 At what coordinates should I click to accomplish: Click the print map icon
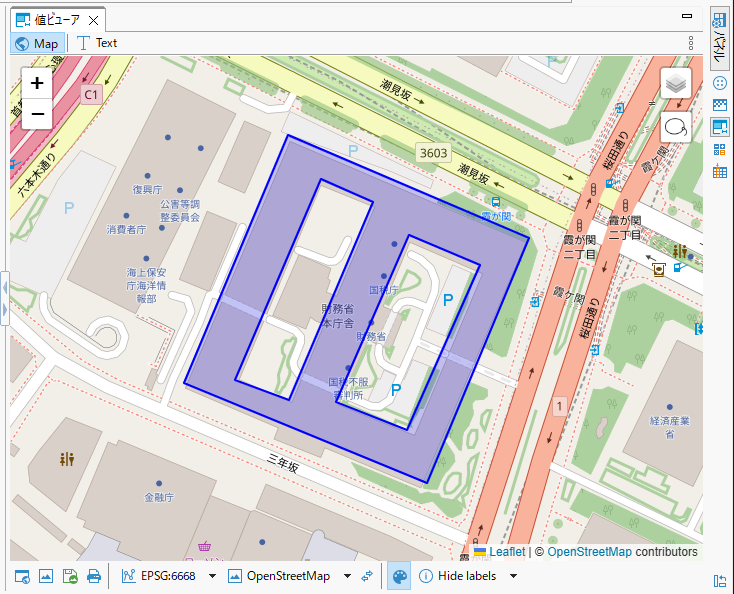tap(94, 576)
